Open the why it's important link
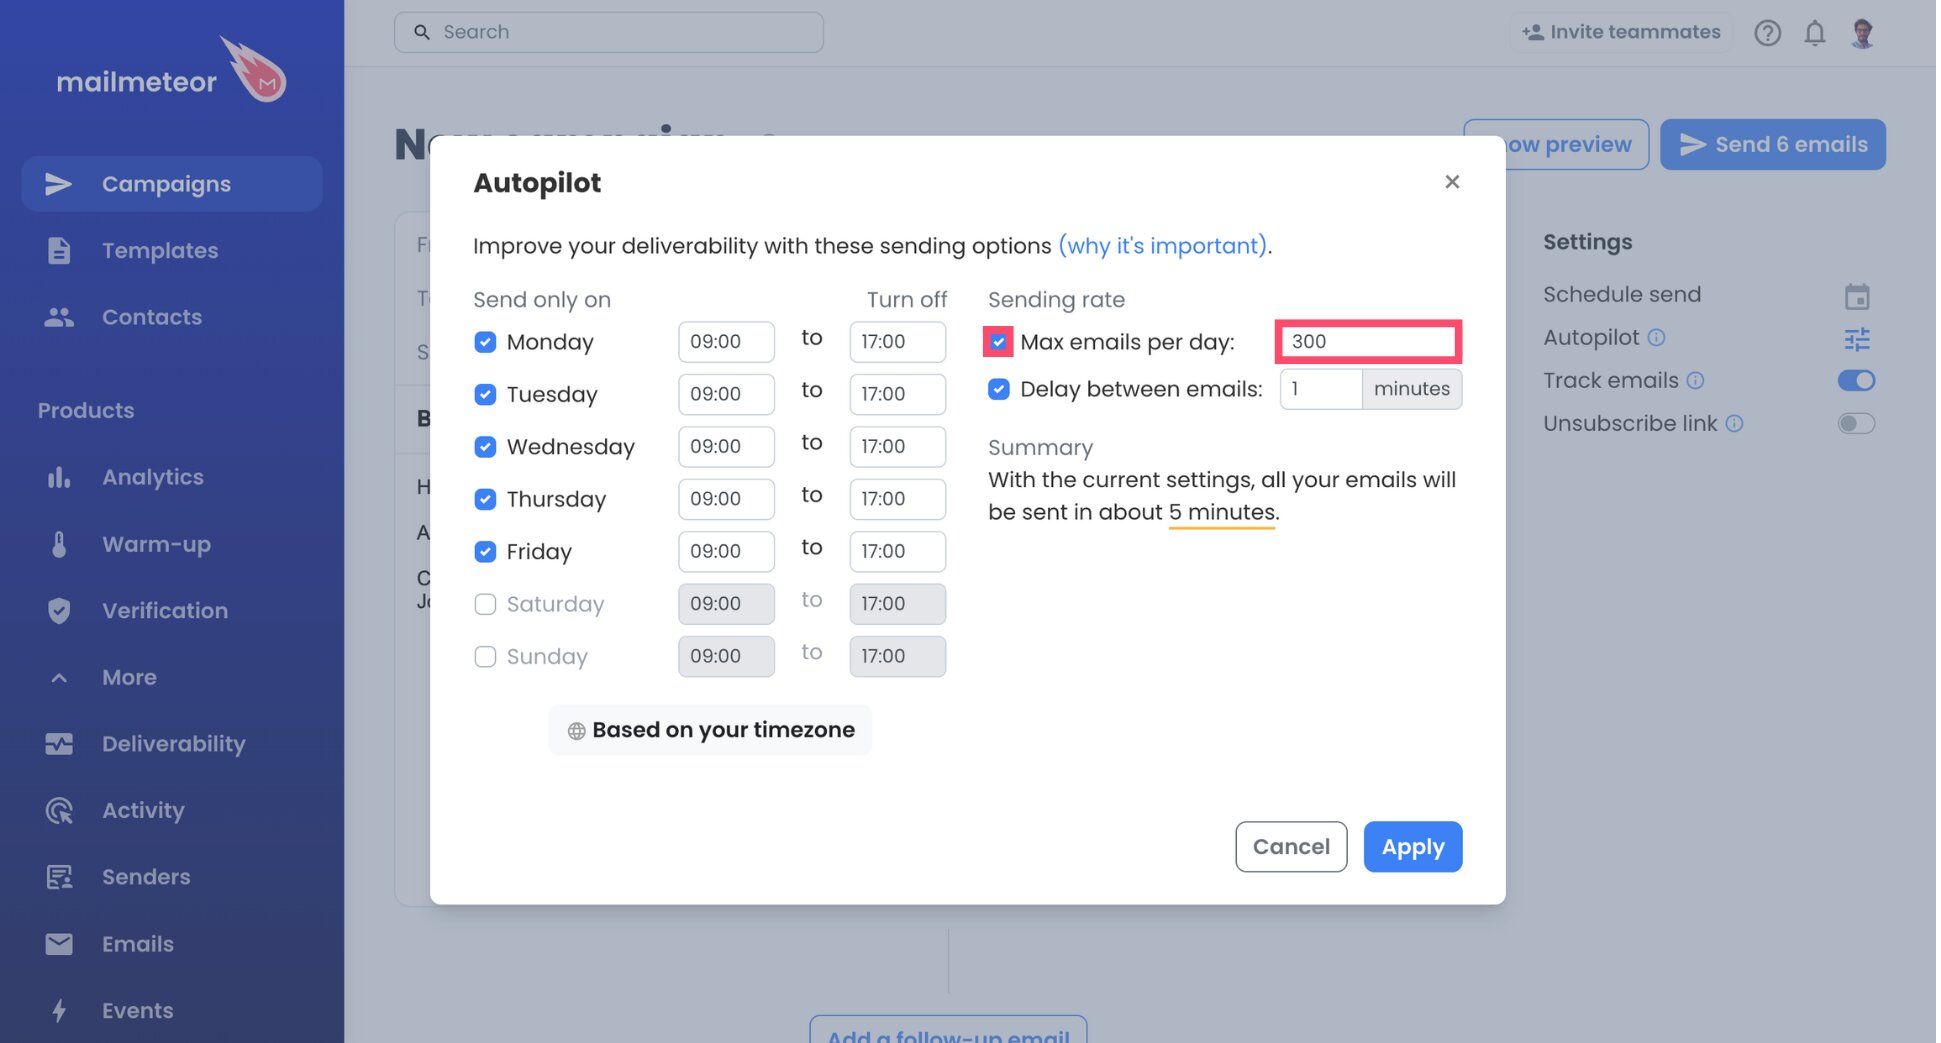The height and width of the screenshot is (1043, 1941). [x=1163, y=246]
